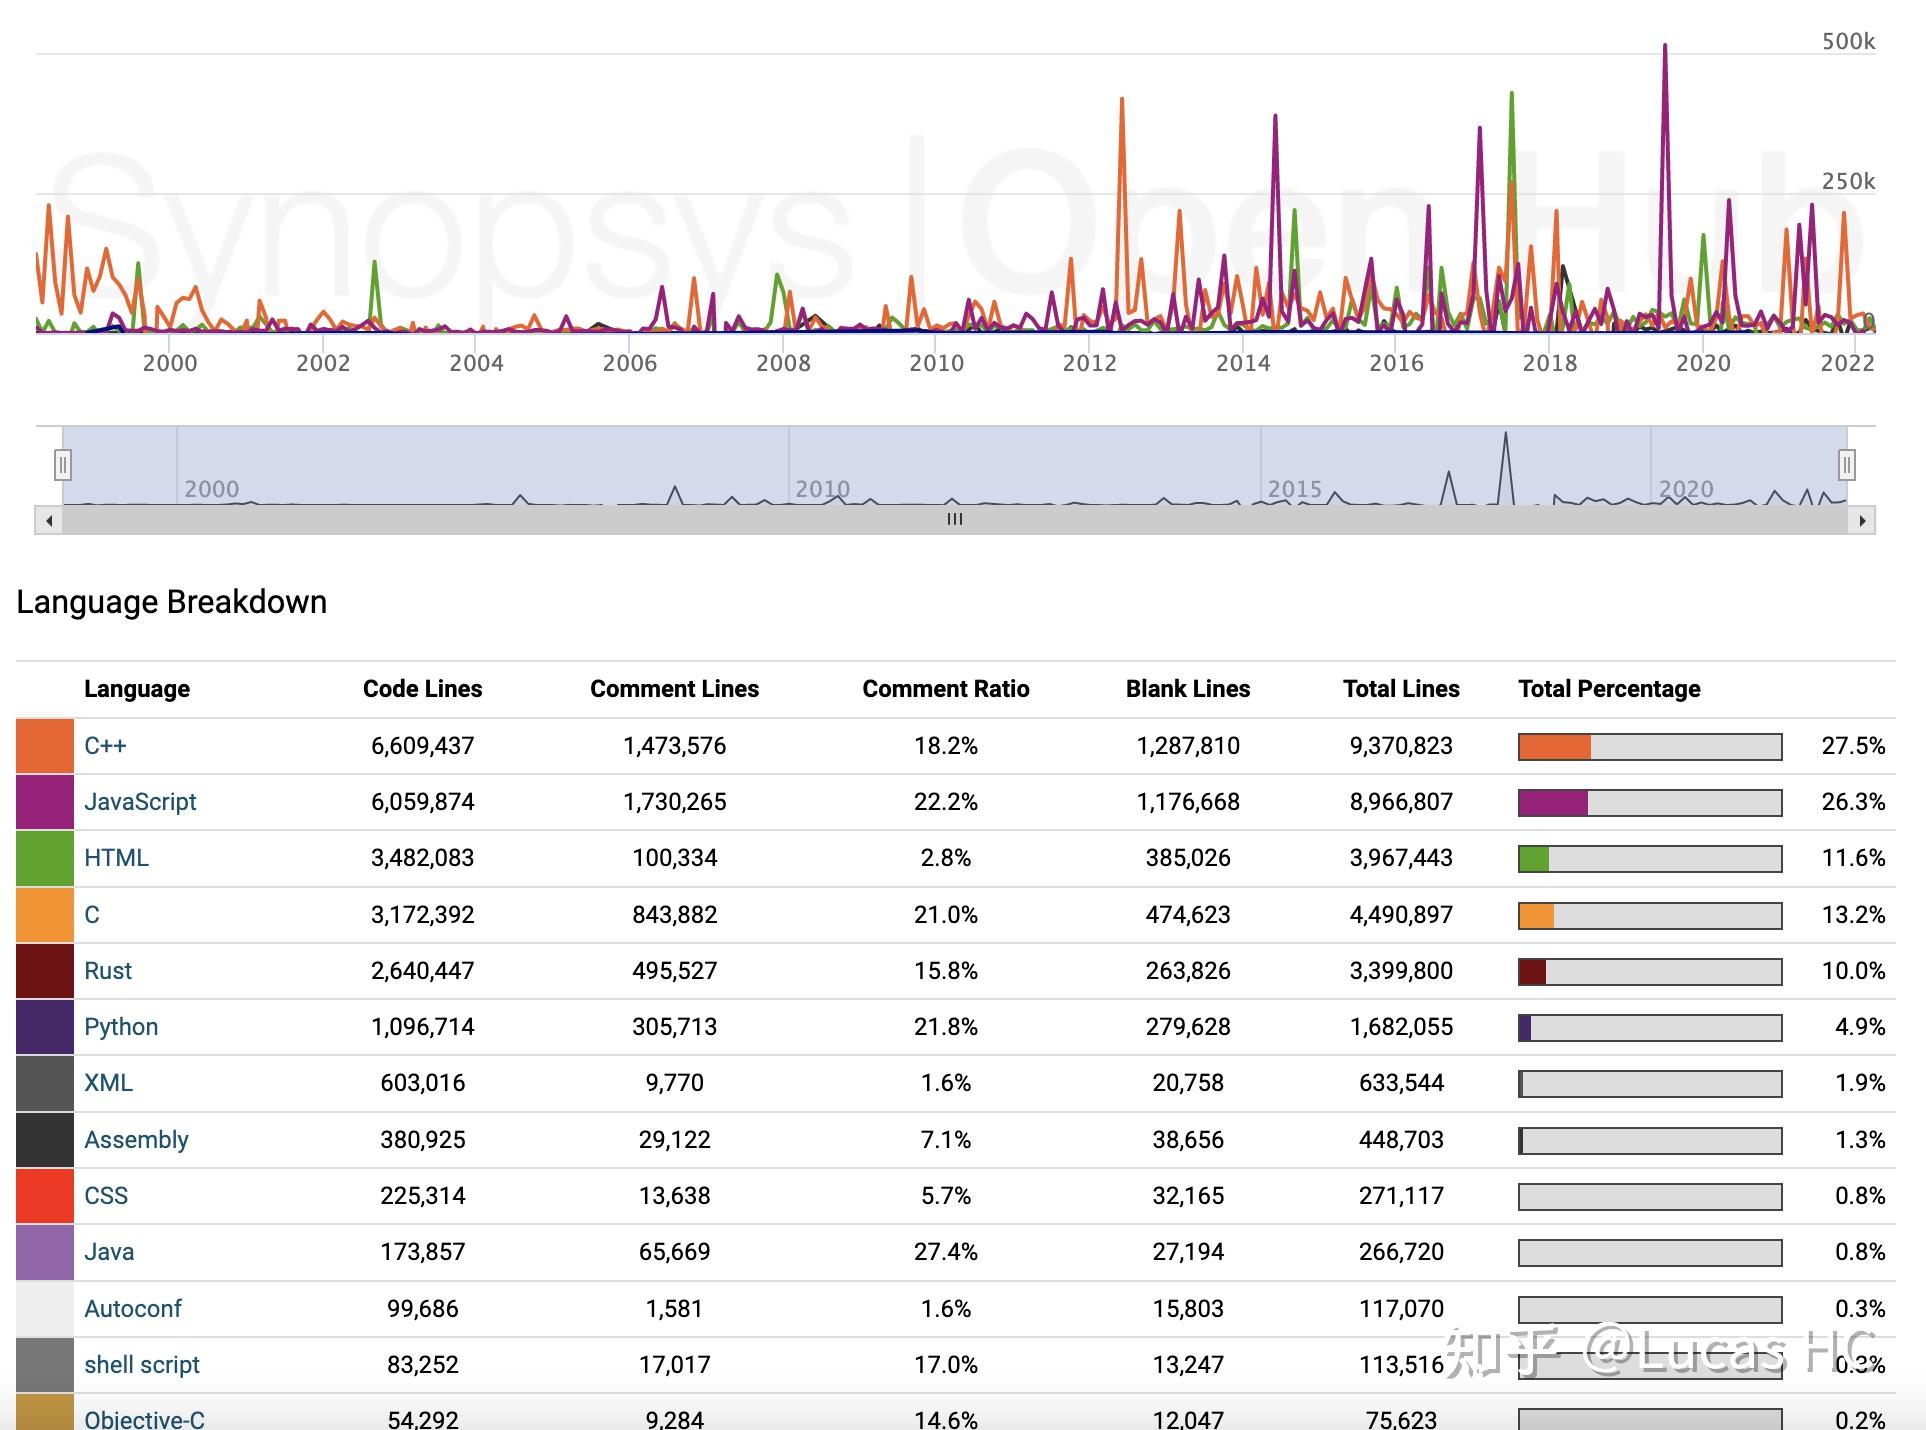Click the dark red Rust color swatch
1926x1430 pixels.
pyautogui.click(x=45, y=971)
